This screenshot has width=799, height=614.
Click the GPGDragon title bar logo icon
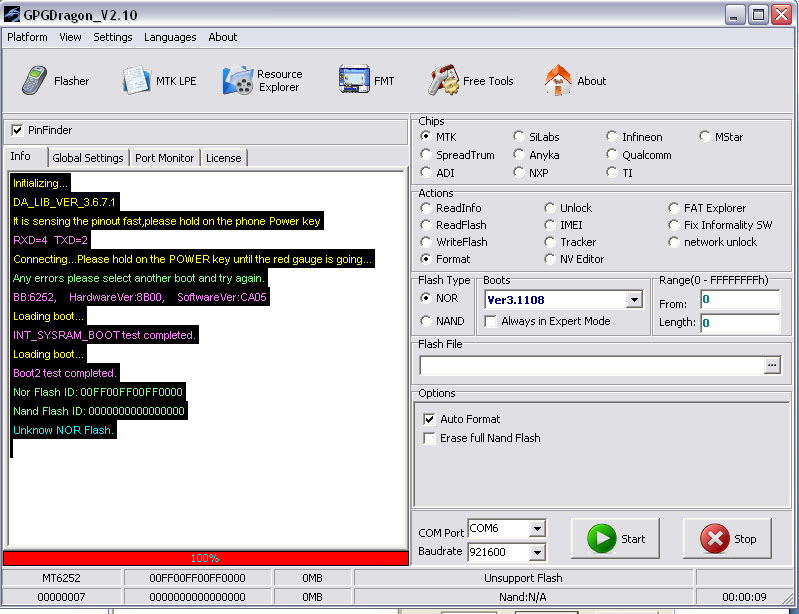12,14
